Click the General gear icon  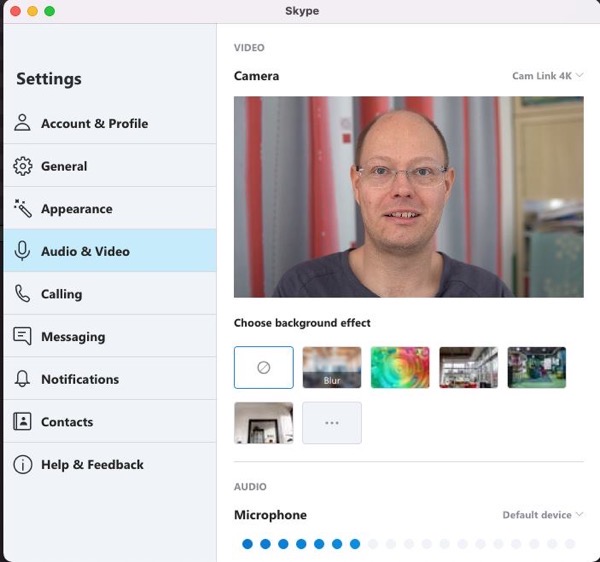click(x=23, y=166)
